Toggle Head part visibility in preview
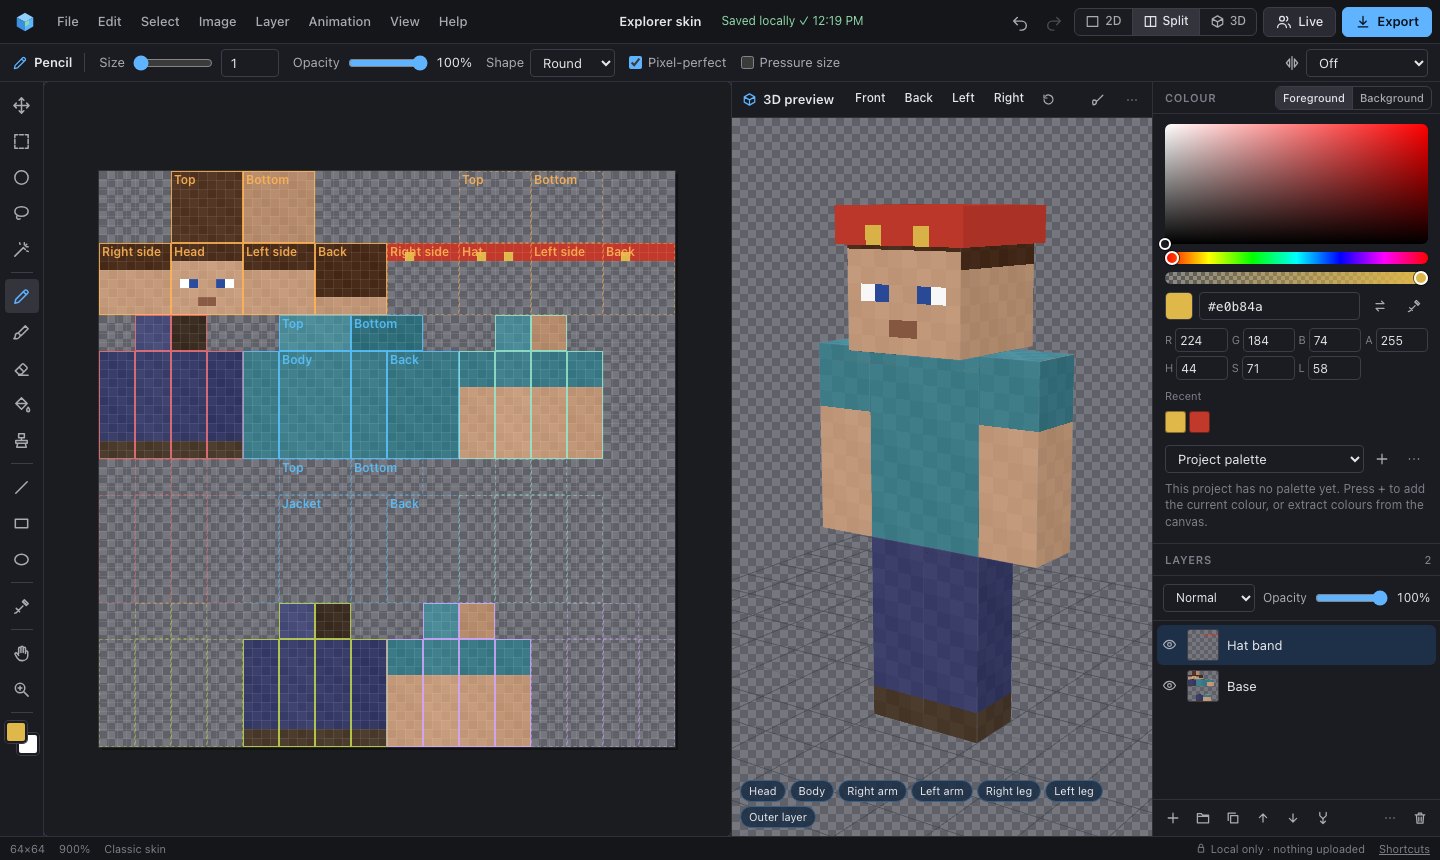The width and height of the screenshot is (1440, 860). tap(762, 791)
